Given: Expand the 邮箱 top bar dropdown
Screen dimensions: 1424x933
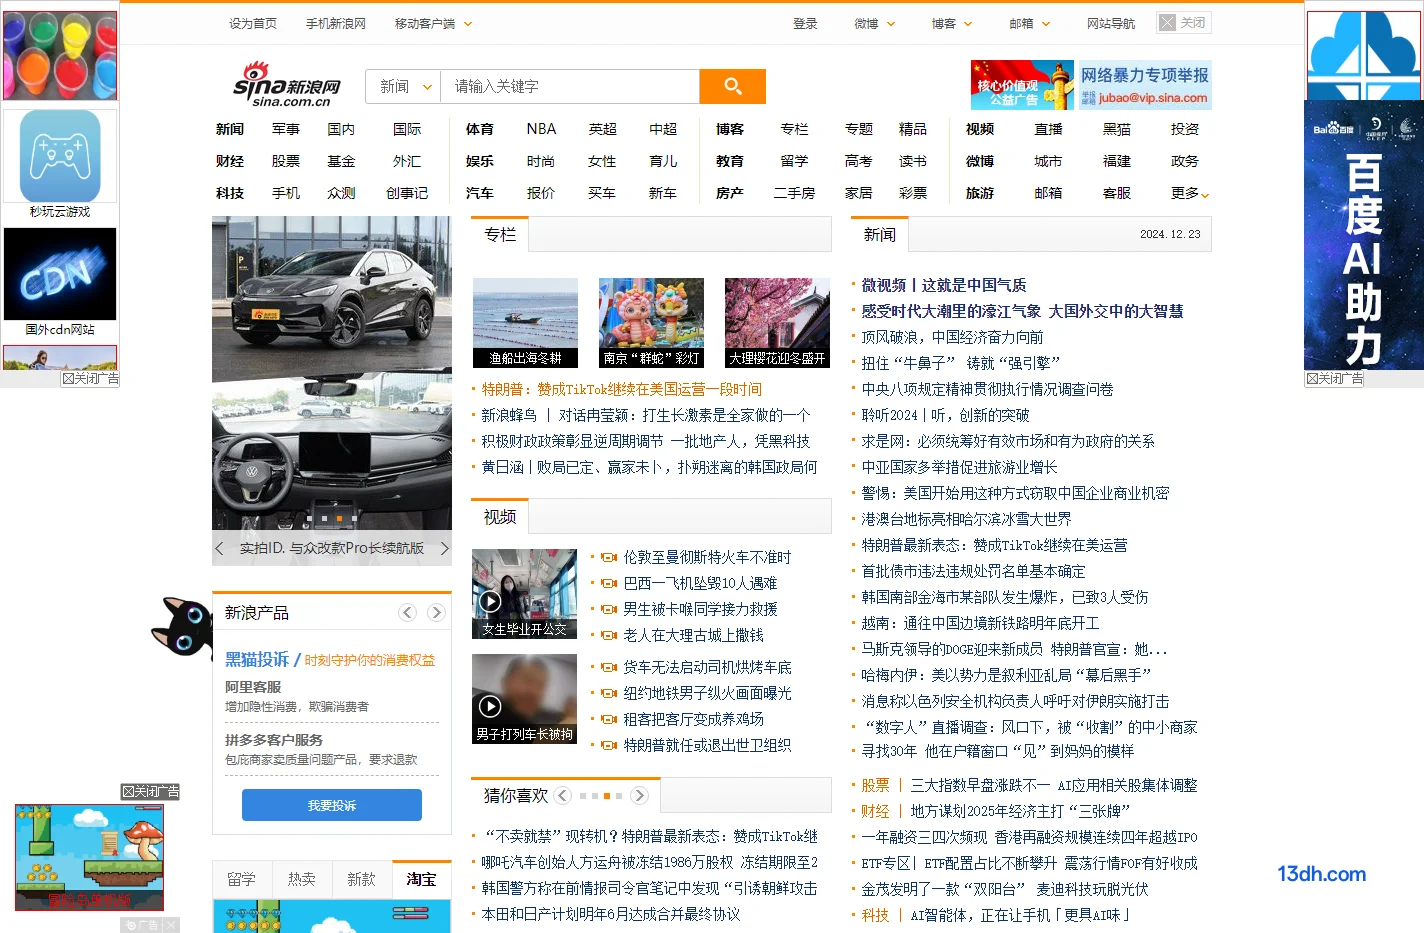Looking at the screenshot, I should pyautogui.click(x=1030, y=23).
